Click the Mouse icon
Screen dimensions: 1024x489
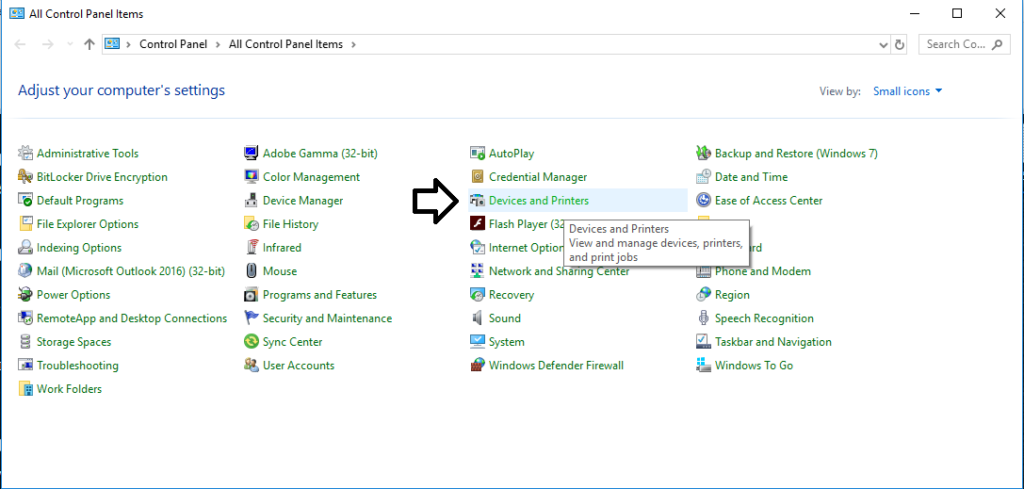[x=251, y=271]
